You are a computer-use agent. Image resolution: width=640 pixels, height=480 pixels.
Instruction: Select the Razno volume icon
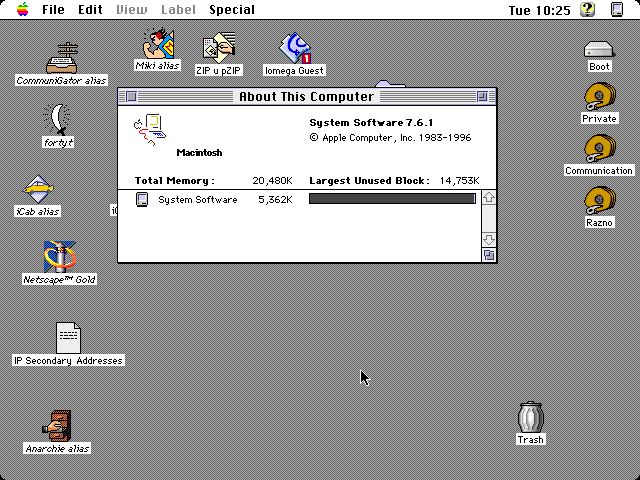[x=599, y=200]
